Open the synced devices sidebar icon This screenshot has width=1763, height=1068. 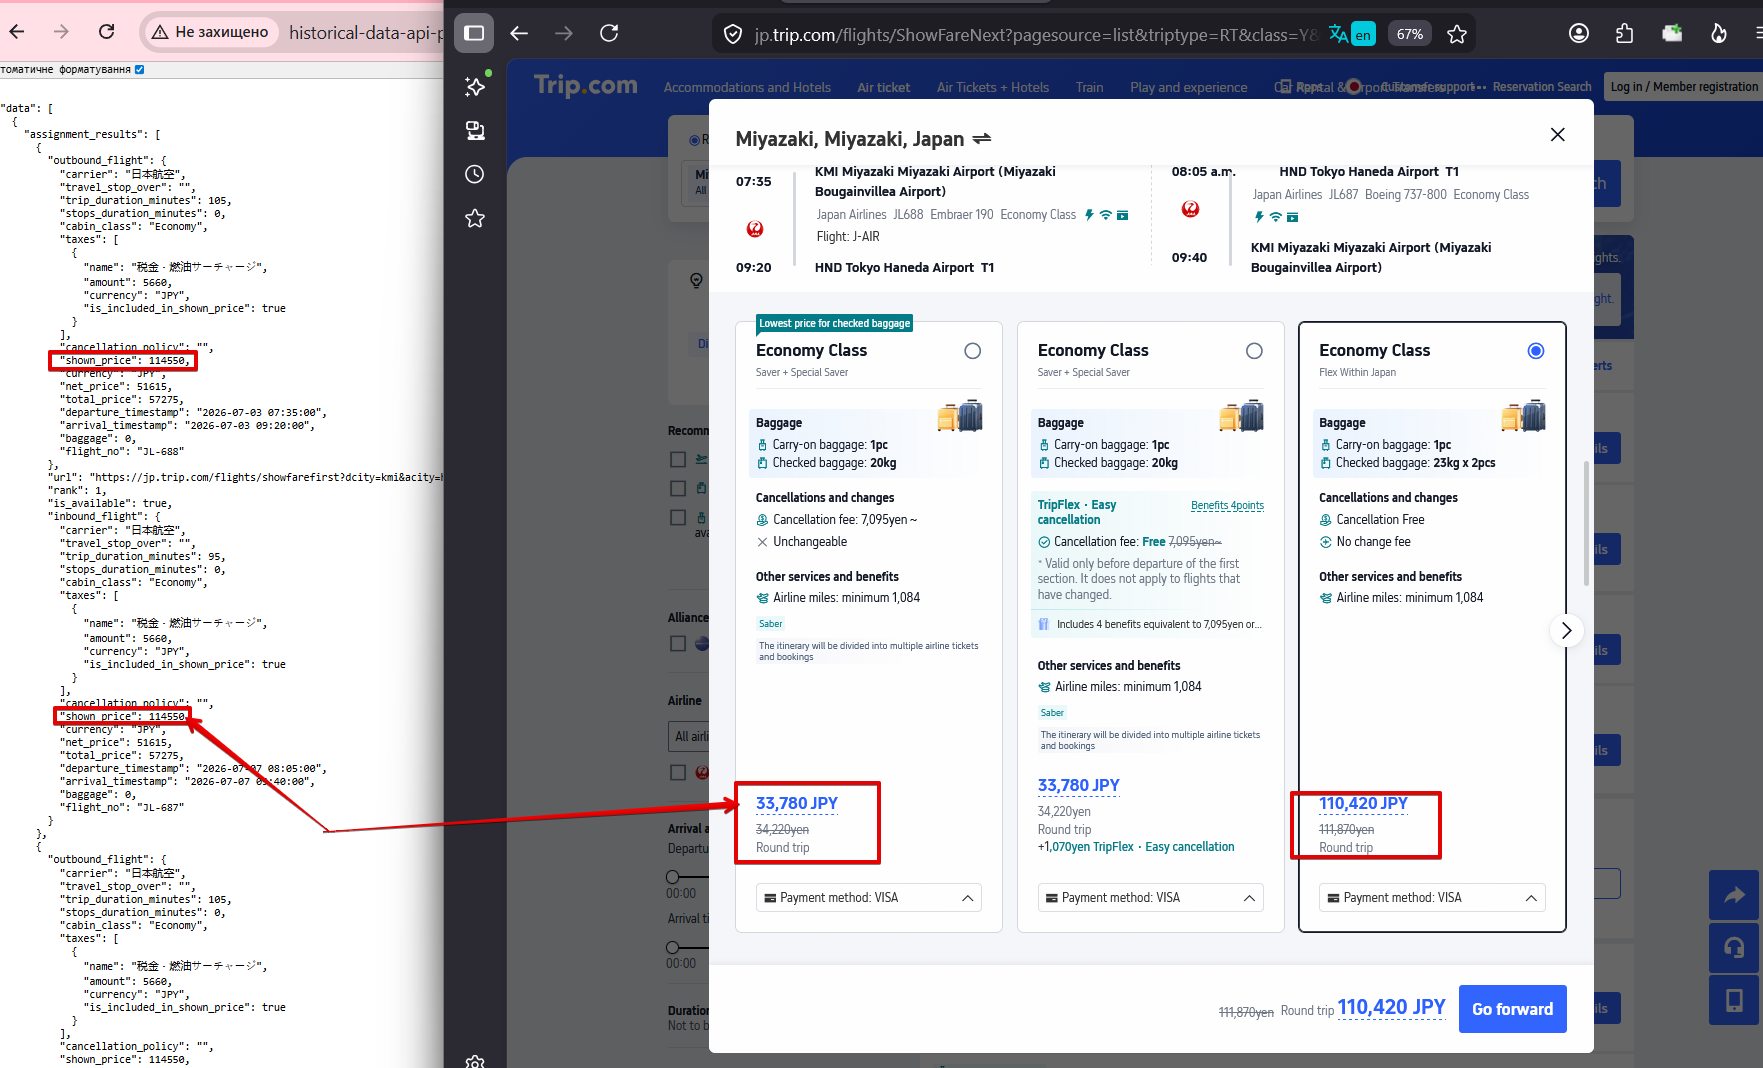pos(475,130)
